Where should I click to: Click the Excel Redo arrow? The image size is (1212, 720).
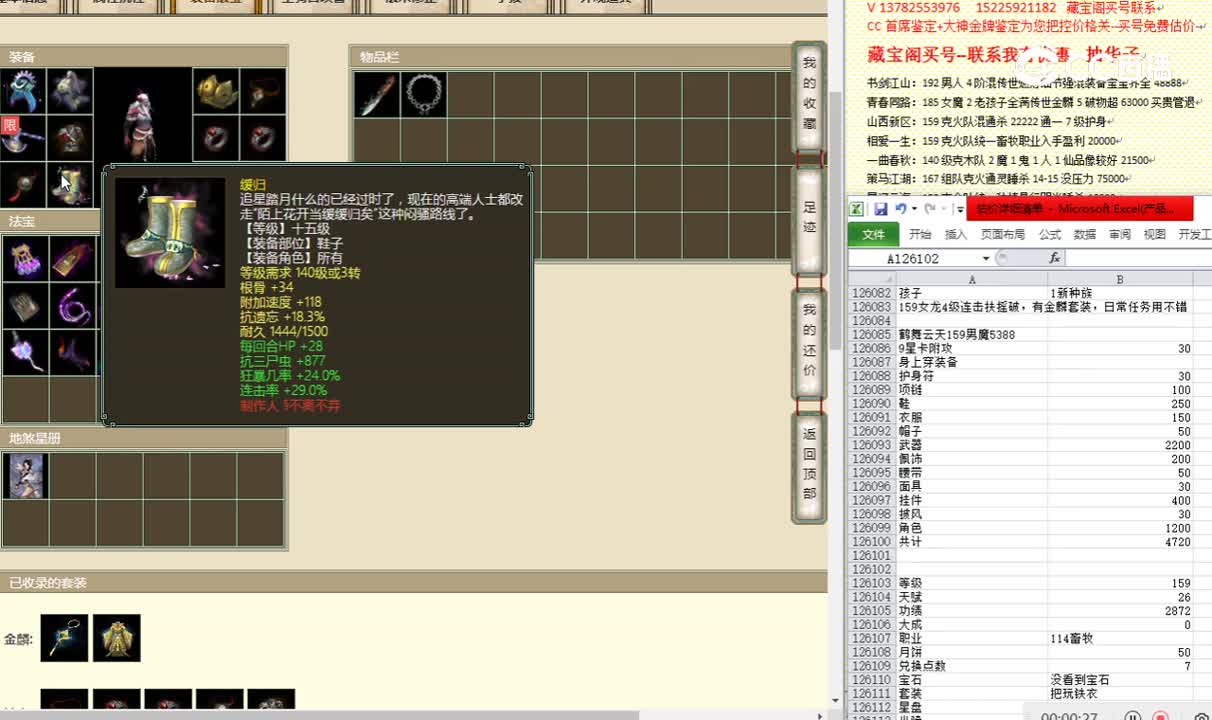(x=930, y=209)
